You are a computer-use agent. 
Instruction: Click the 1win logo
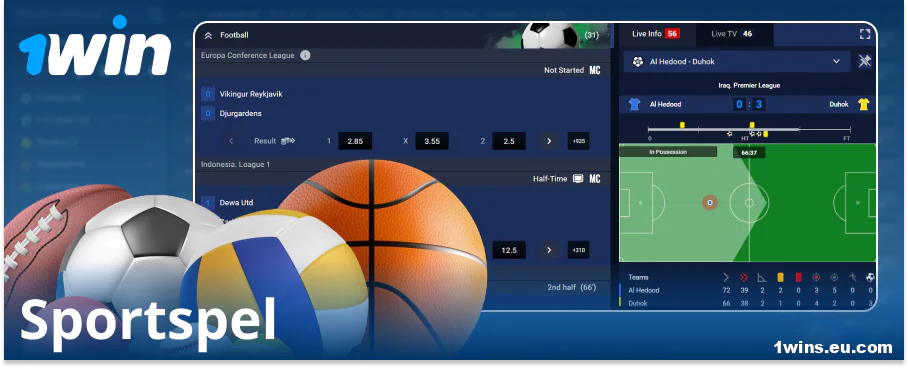(x=94, y=46)
